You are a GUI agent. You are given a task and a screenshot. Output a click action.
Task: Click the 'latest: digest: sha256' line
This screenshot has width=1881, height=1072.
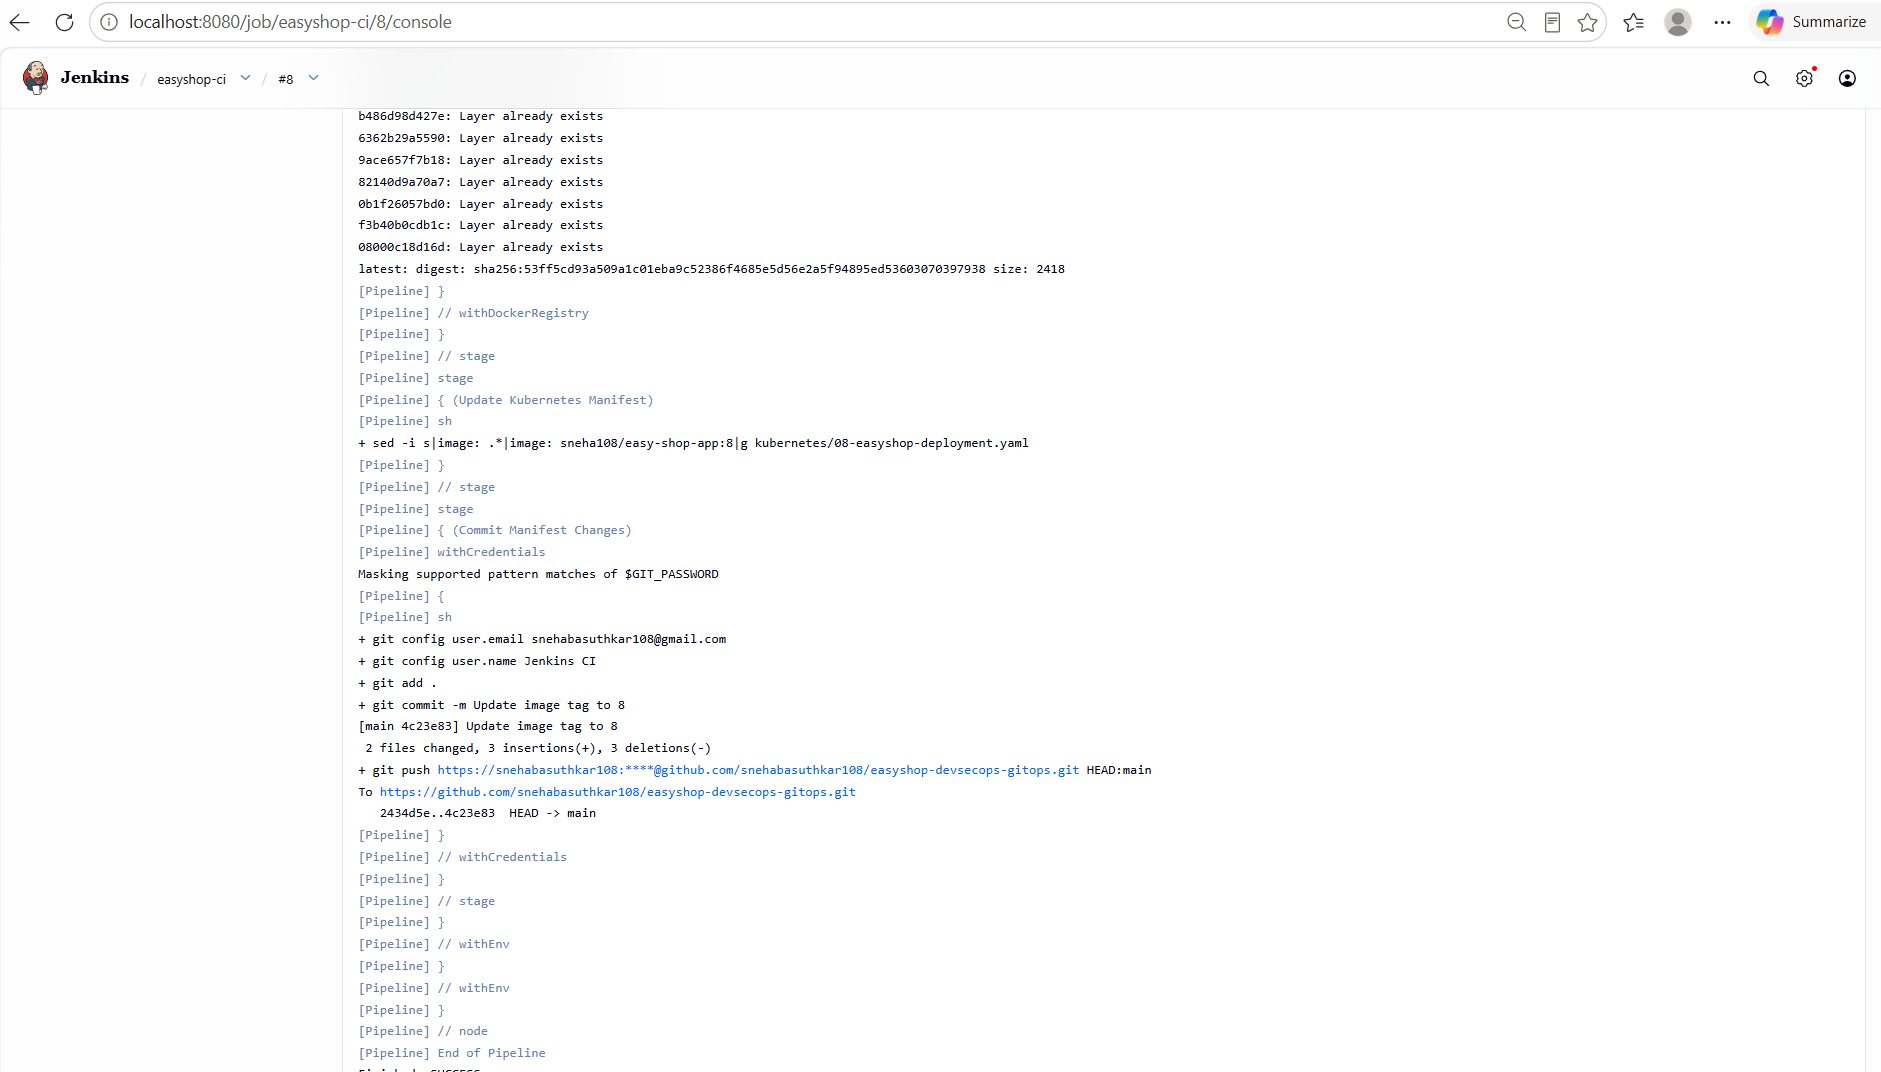click(x=711, y=269)
